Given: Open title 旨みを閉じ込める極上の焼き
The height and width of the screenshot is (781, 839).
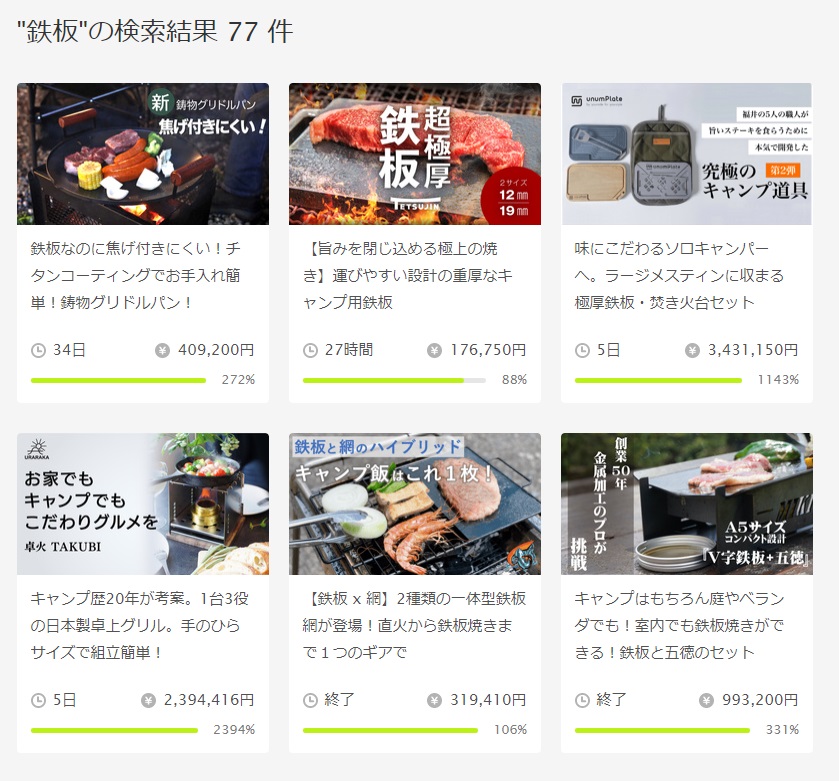Looking at the screenshot, I should [408, 275].
